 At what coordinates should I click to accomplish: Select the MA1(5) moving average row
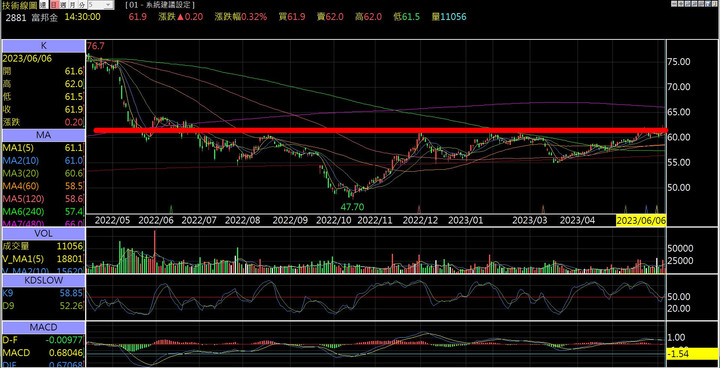(44, 148)
